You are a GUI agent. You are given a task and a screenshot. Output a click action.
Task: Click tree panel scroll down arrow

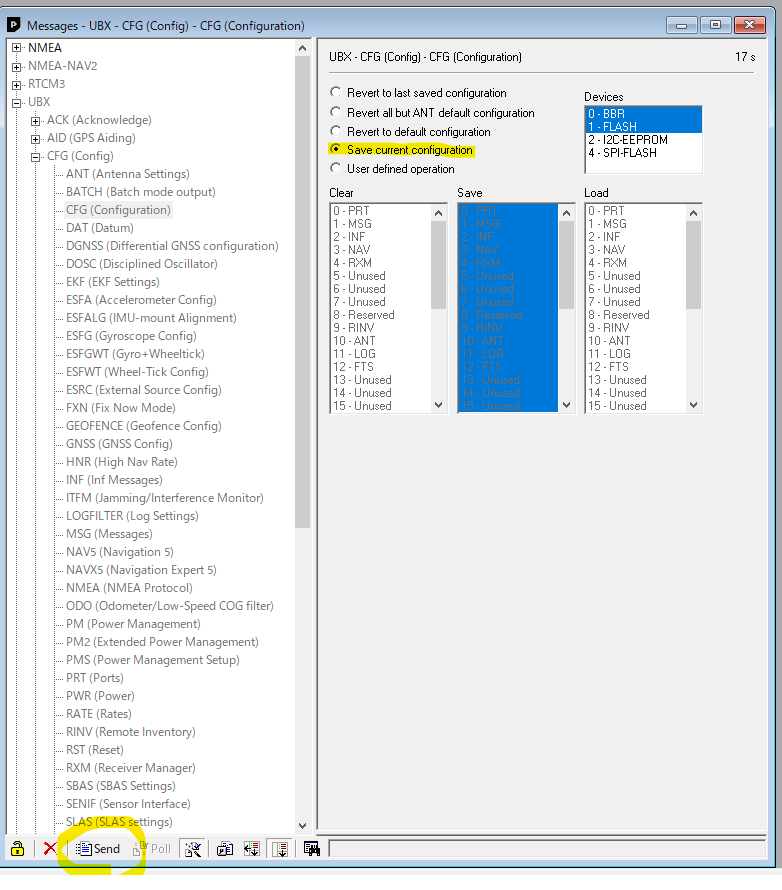coord(302,825)
